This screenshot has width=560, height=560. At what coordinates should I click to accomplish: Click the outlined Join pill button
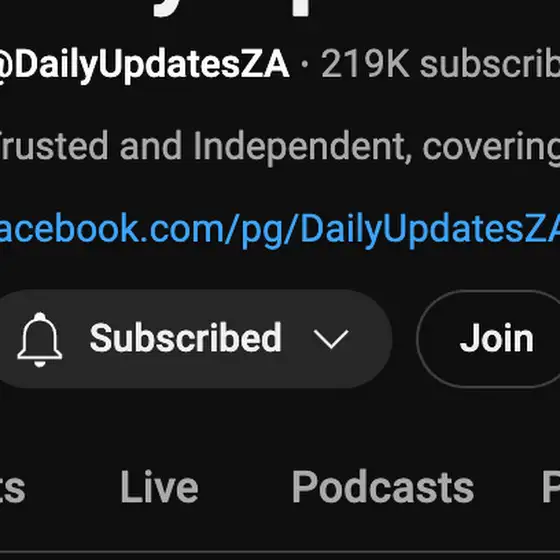coord(496,339)
